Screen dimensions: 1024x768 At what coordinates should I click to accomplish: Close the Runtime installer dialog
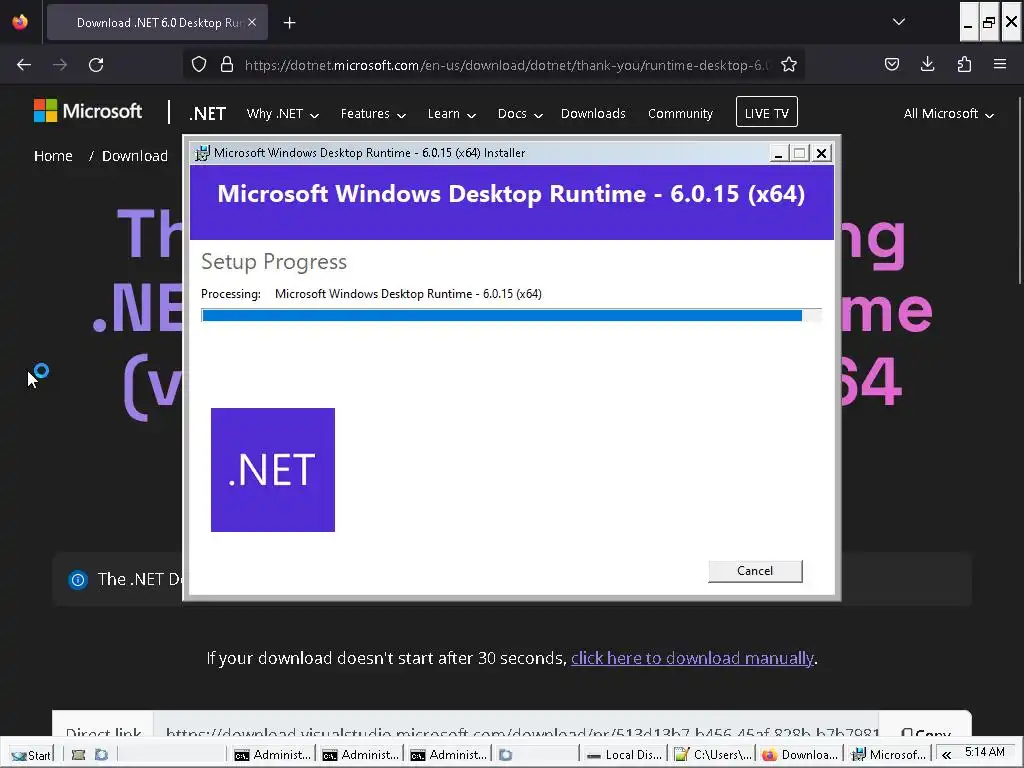coord(821,153)
